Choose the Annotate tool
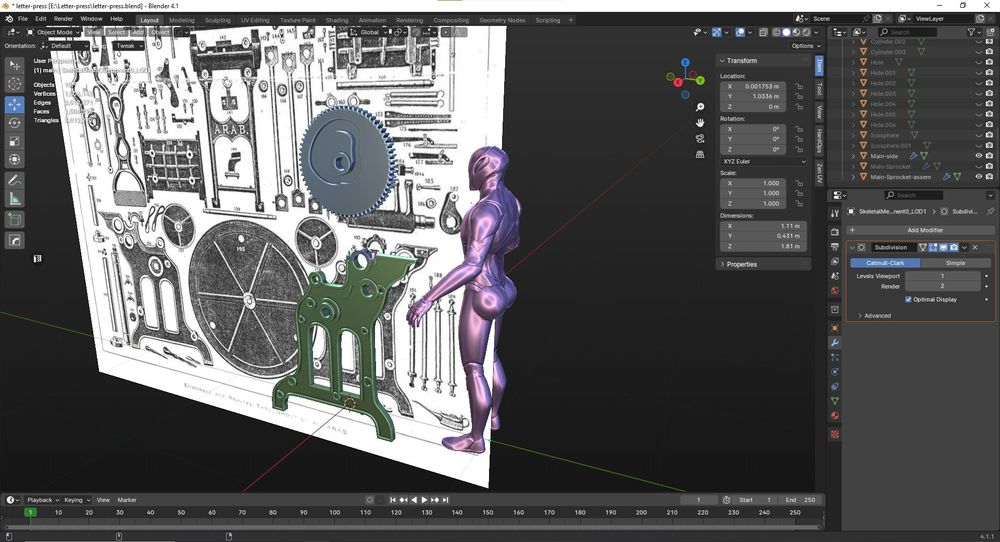Viewport: 1000px width, 542px height. [15, 181]
